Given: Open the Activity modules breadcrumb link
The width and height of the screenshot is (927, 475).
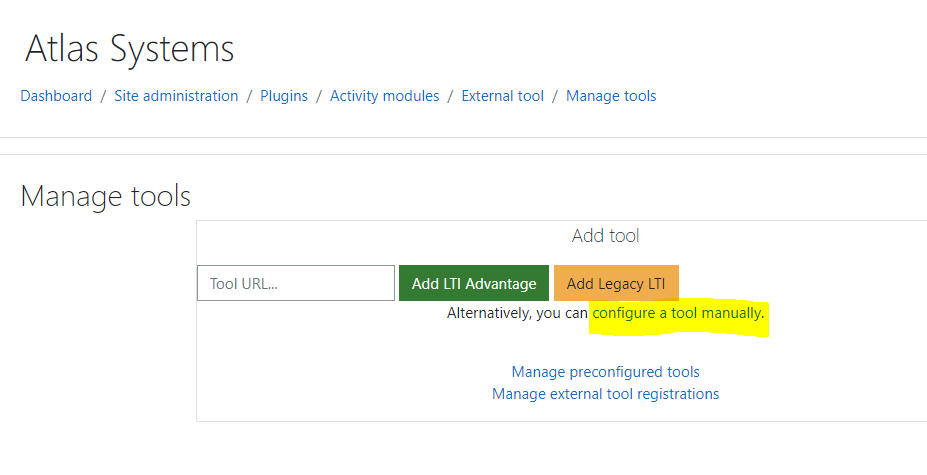Looking at the screenshot, I should tap(384, 96).
